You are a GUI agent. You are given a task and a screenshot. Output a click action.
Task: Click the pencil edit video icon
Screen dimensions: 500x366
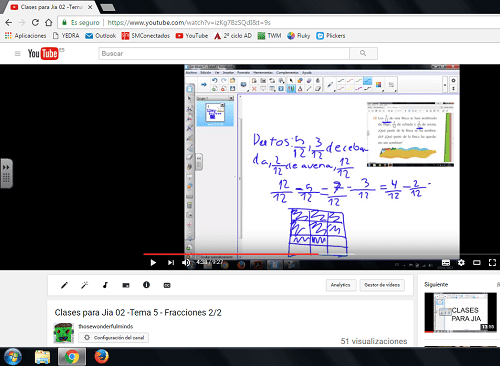[64, 285]
